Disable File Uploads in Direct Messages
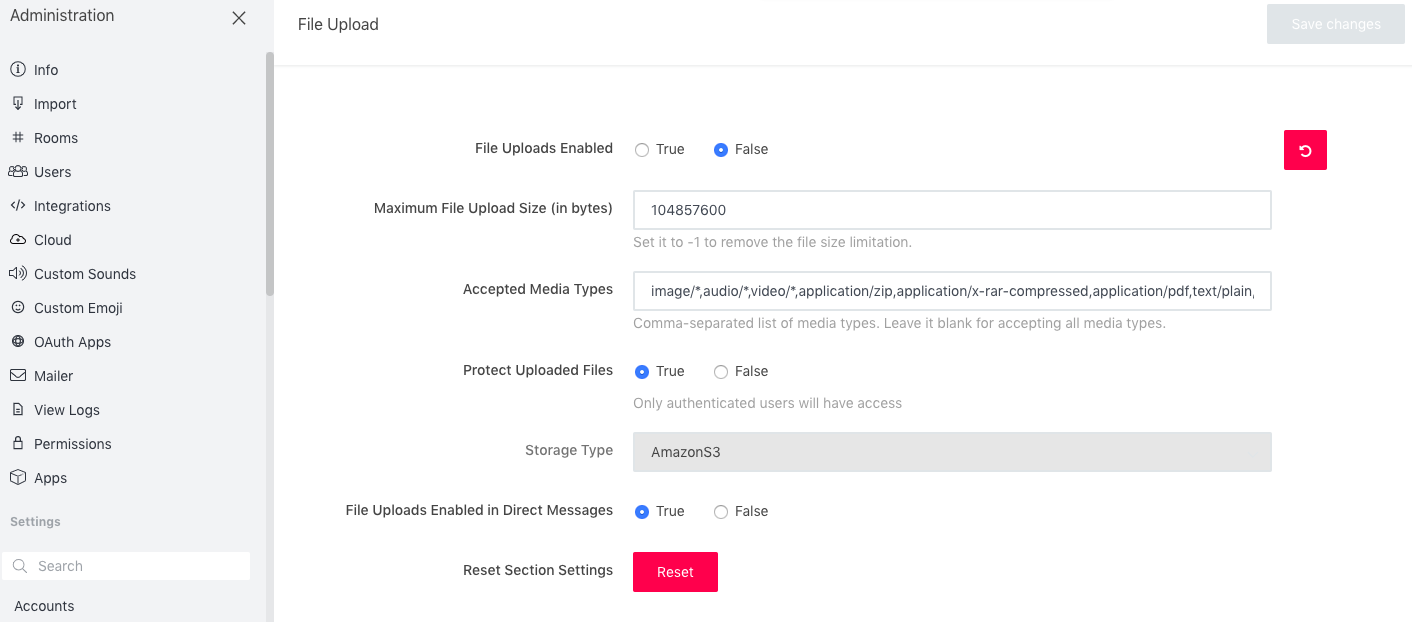This screenshot has height=622, width=1412. [x=721, y=512]
